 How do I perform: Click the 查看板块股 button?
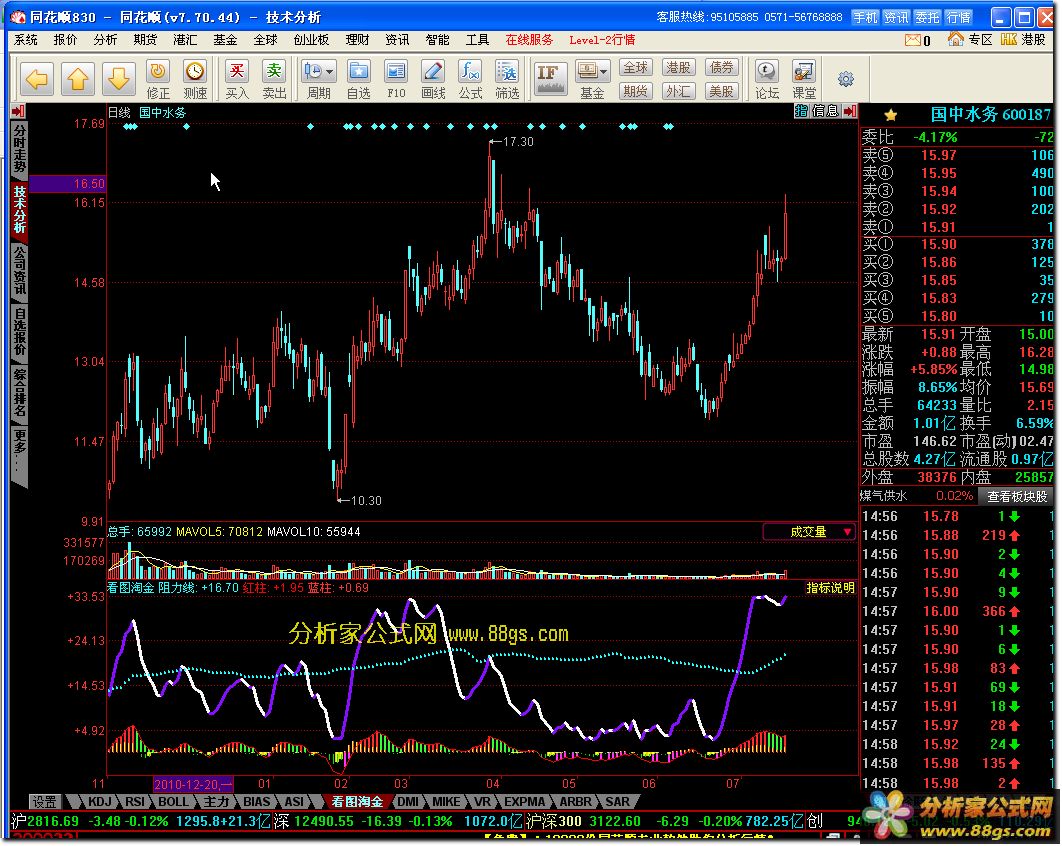(1017, 496)
